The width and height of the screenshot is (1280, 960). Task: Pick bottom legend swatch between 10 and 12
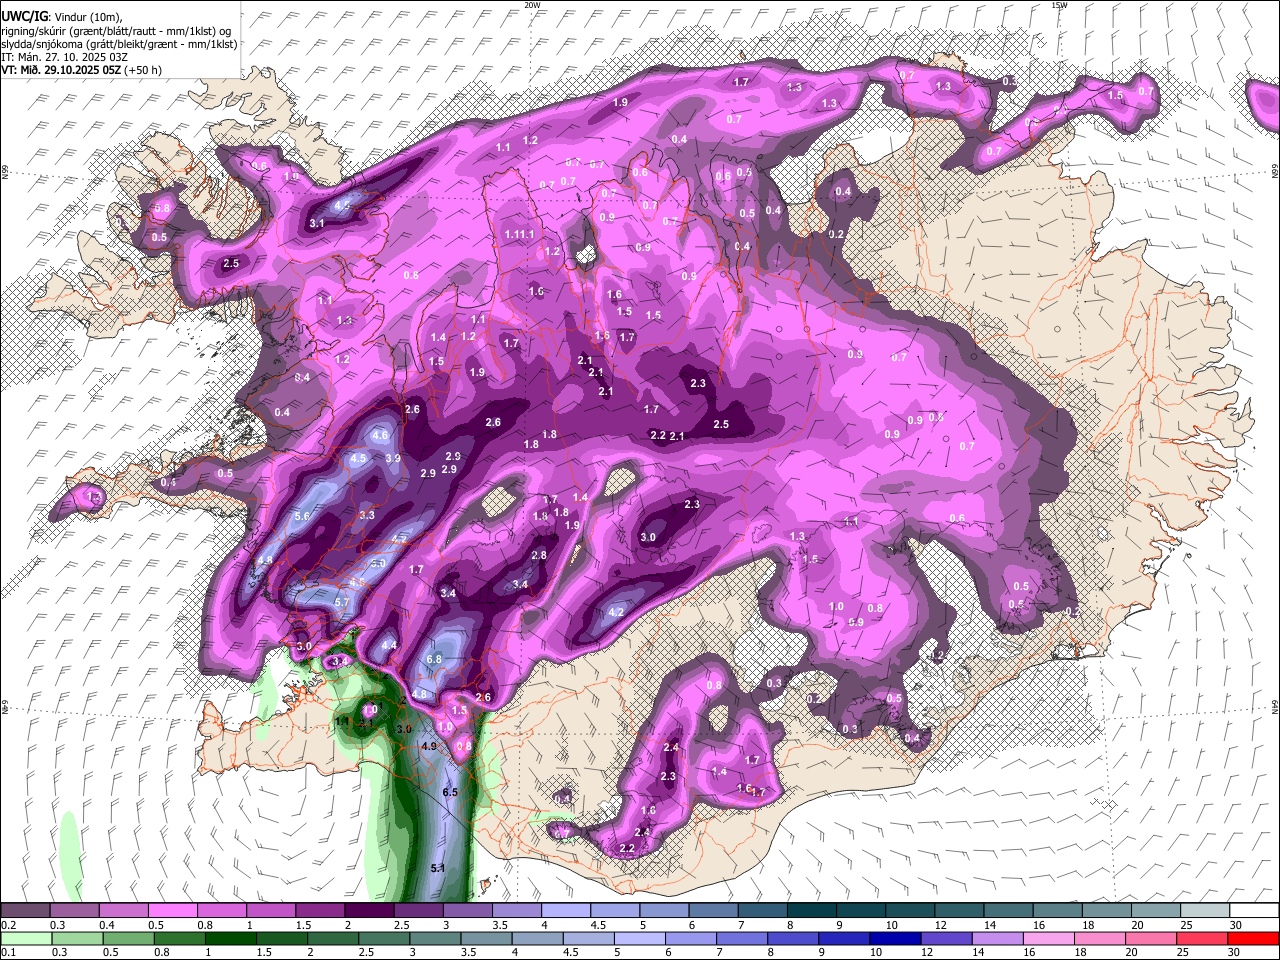coord(895,938)
